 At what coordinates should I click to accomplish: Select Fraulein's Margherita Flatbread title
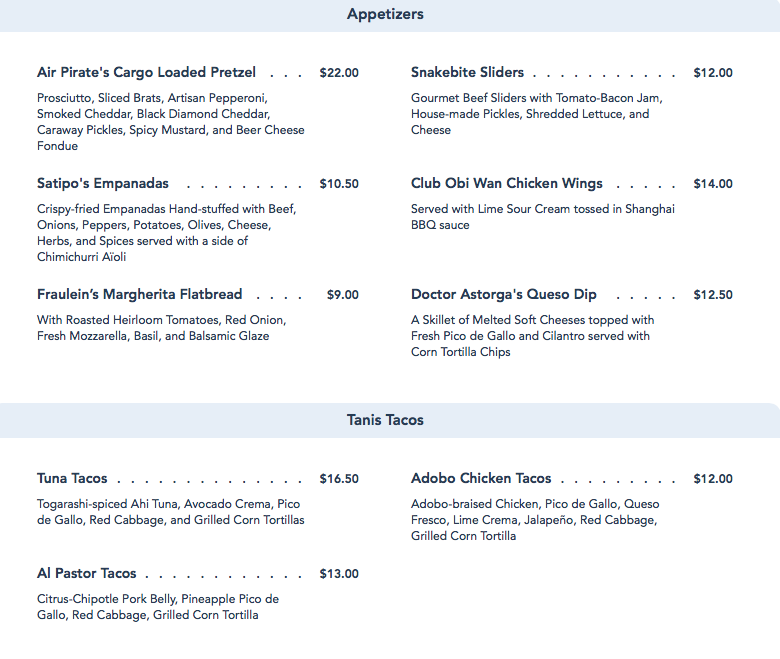139,294
